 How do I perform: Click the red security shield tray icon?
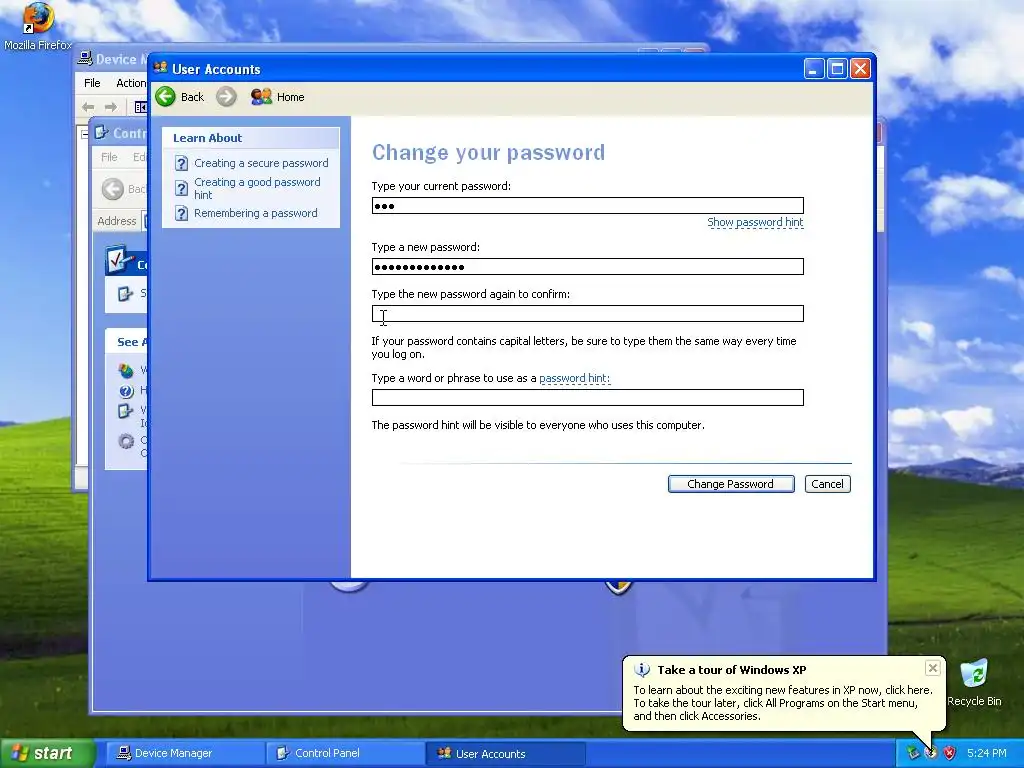(x=950, y=753)
